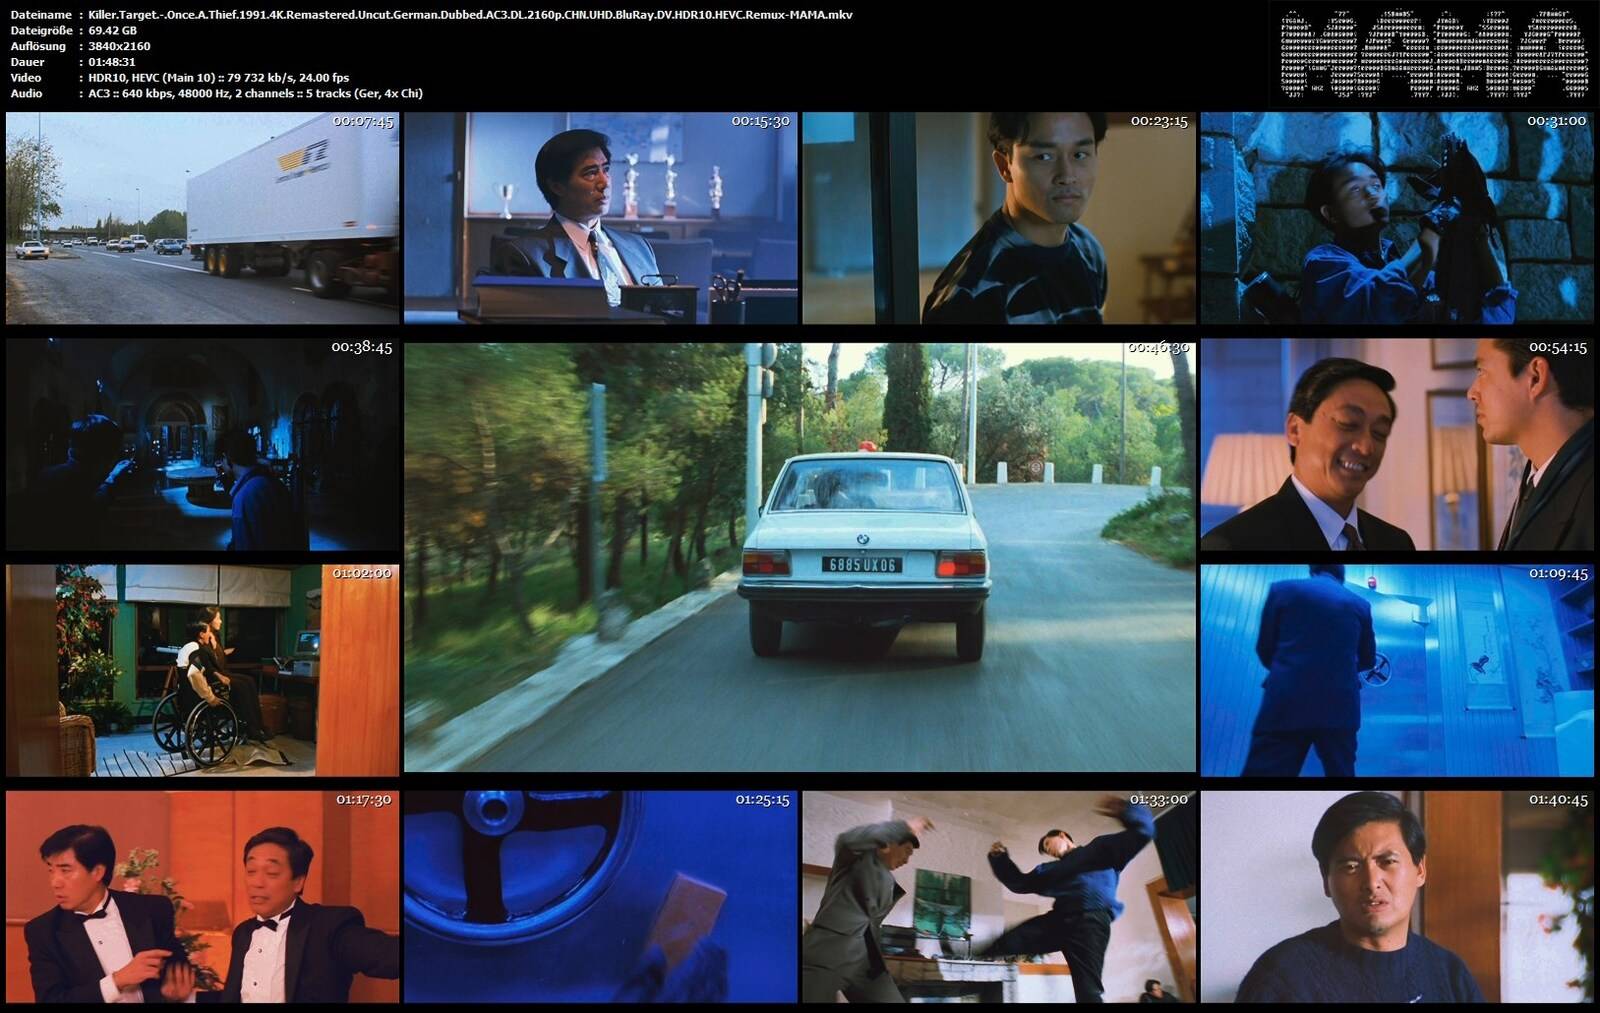Select the large white BMW car thumbnail

coord(800,557)
